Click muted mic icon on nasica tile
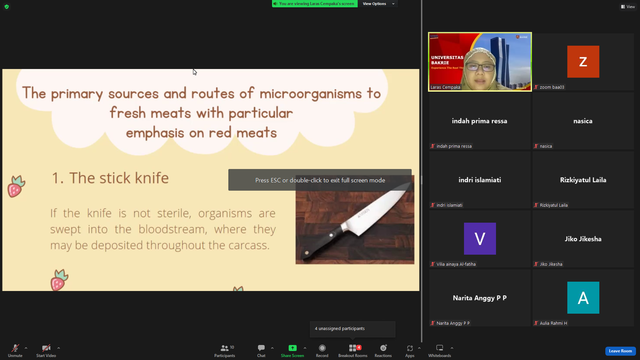Screen dimensions: 640x360 [x=536, y=146]
